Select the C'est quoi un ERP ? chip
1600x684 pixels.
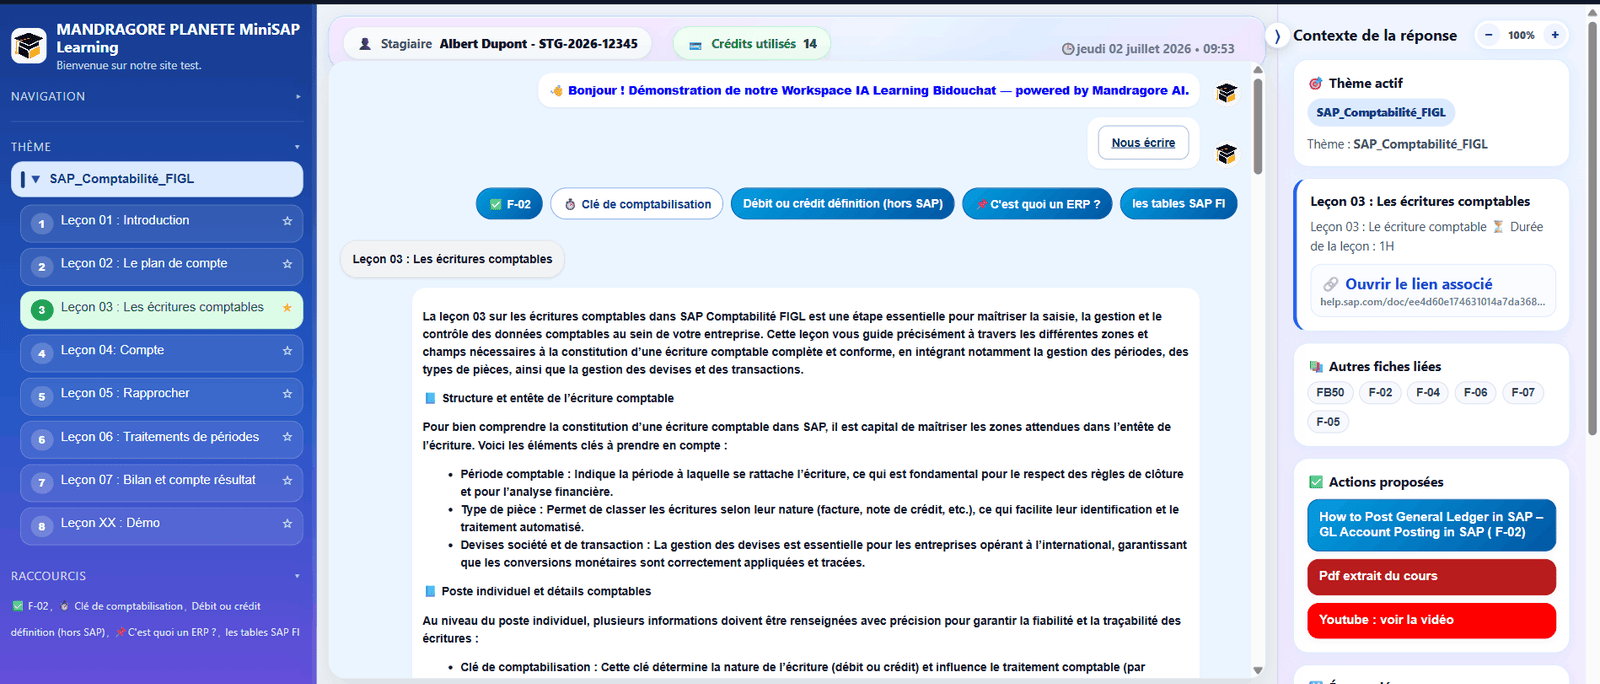coord(1037,204)
